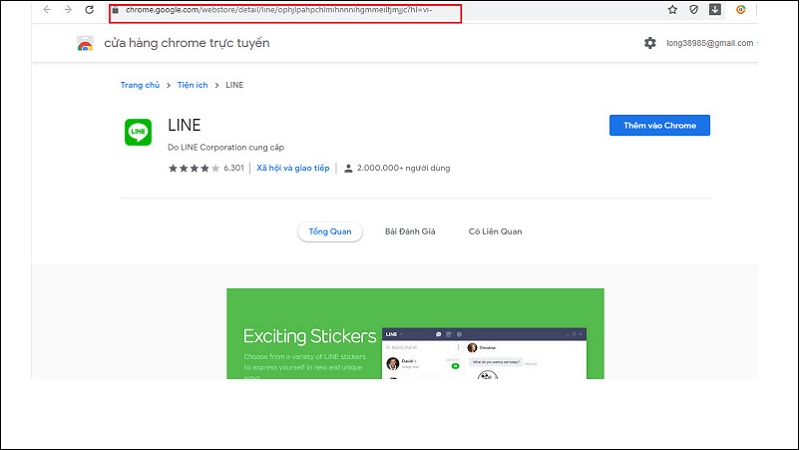Open the Xã hội và giao tiếp category

click(x=292, y=168)
